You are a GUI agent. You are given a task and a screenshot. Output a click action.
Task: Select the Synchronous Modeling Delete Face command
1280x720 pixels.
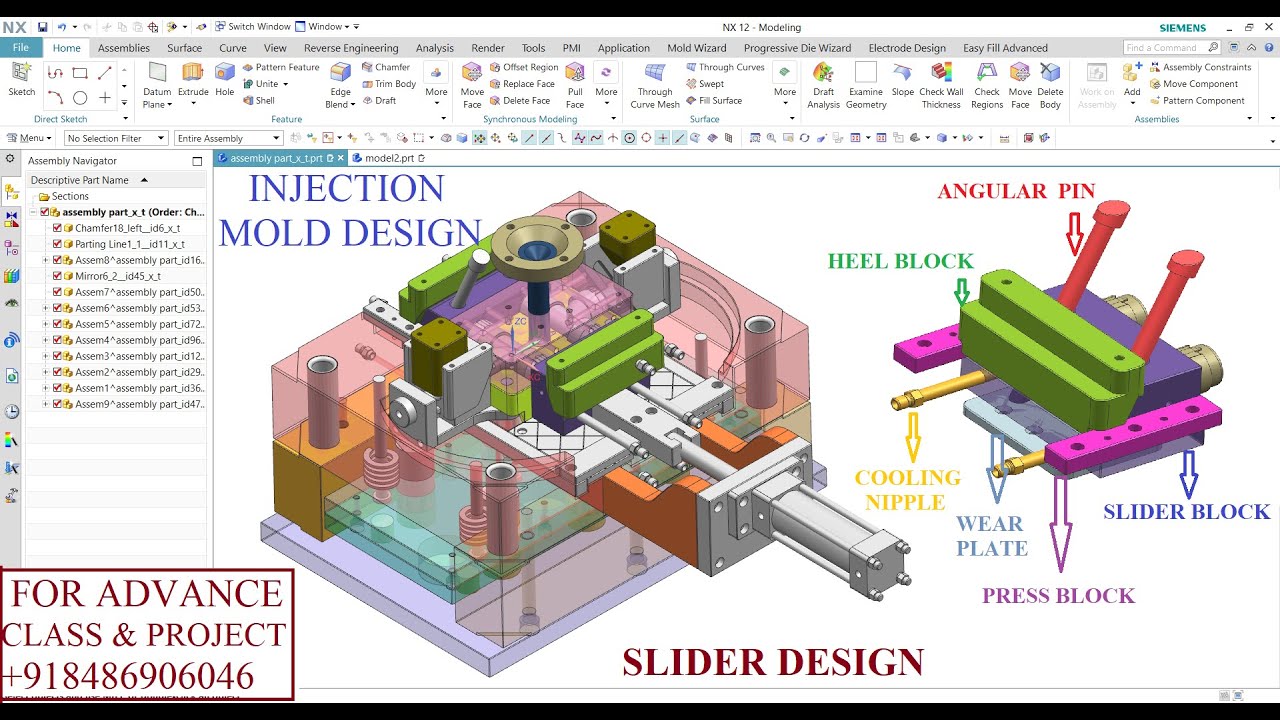click(x=520, y=101)
